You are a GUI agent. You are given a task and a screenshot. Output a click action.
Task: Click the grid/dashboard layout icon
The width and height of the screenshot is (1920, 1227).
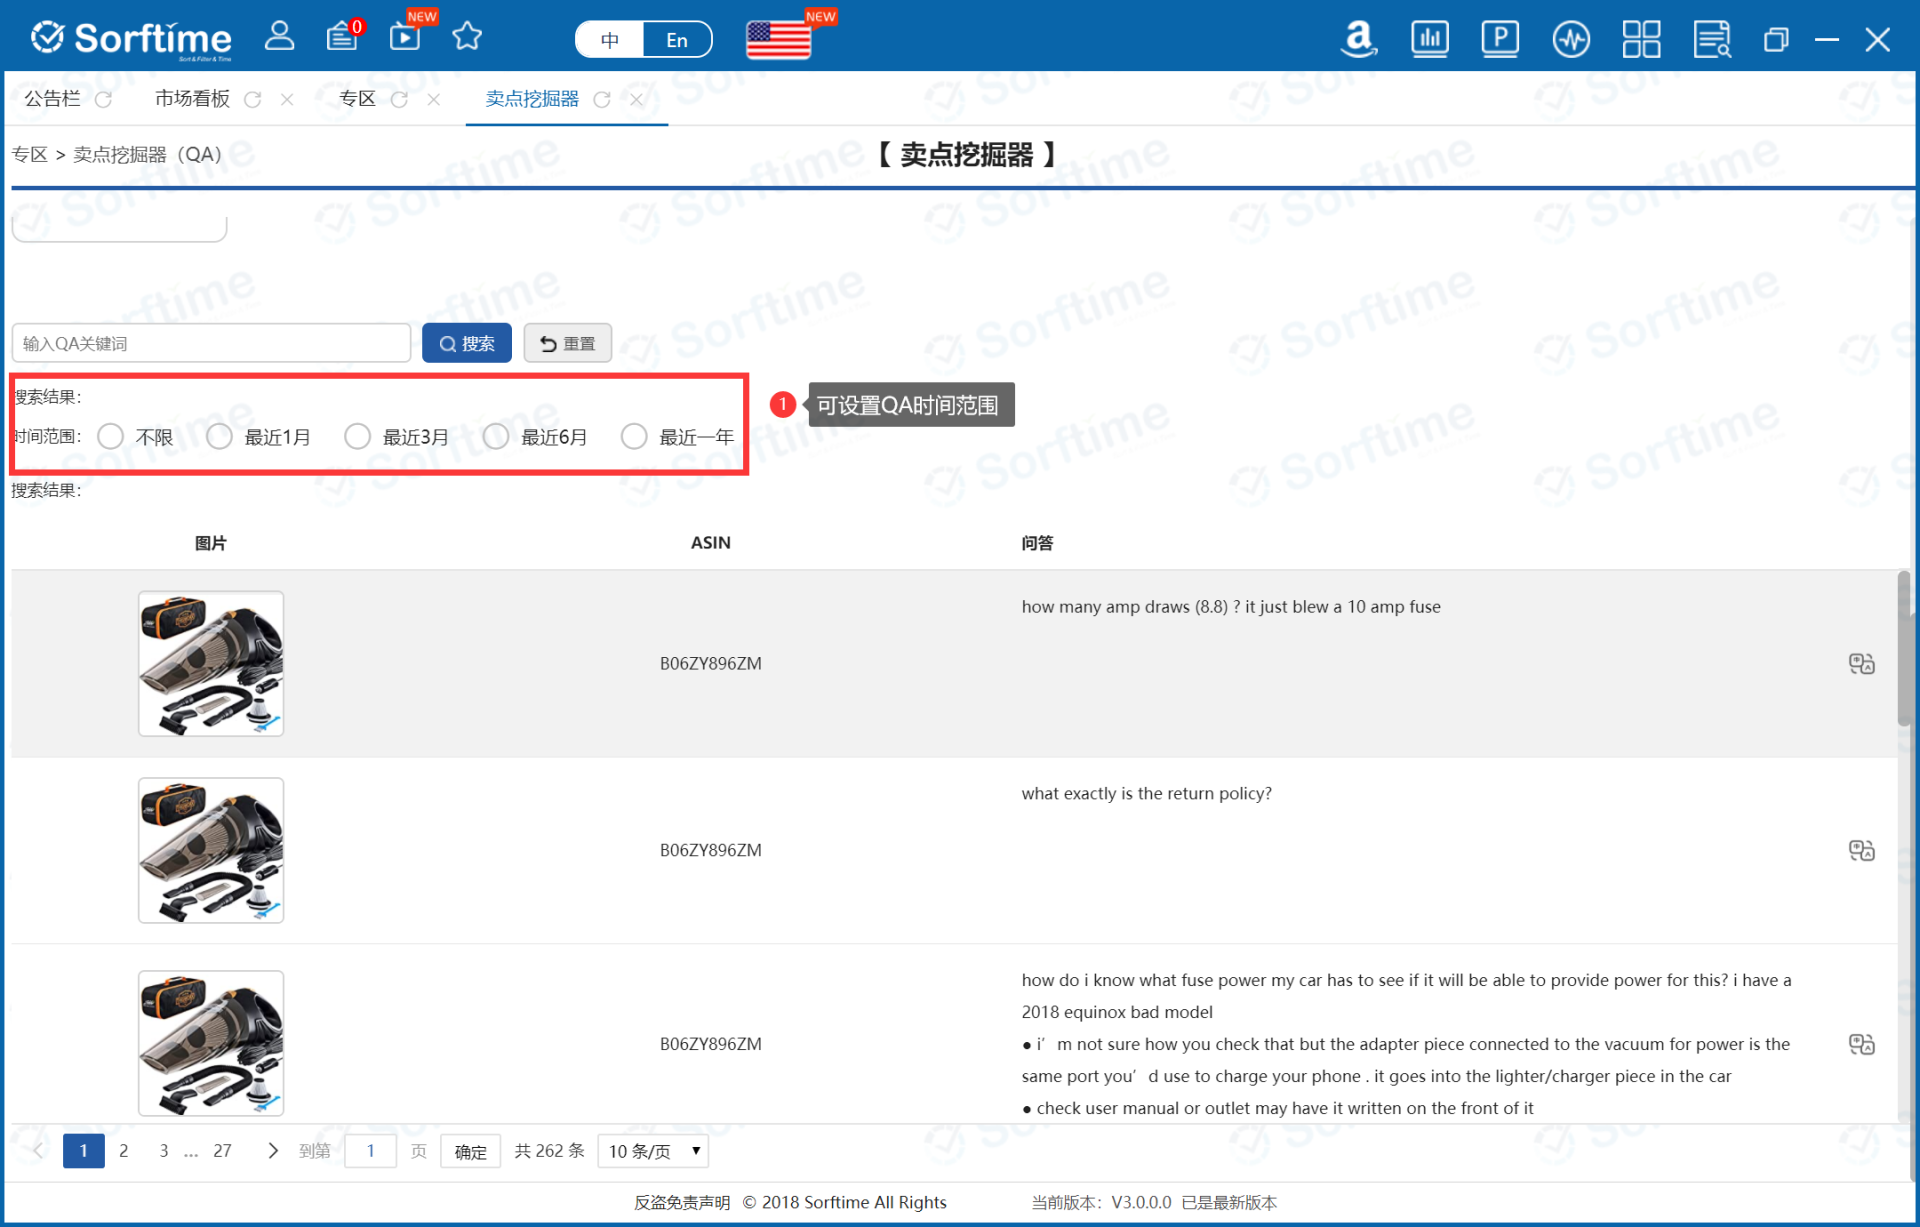pos(1640,36)
